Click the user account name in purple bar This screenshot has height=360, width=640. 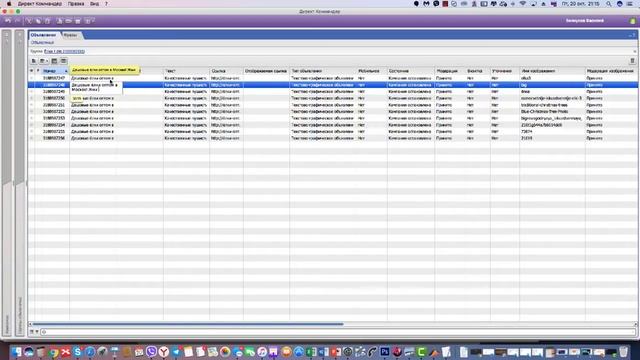tap(585, 20)
